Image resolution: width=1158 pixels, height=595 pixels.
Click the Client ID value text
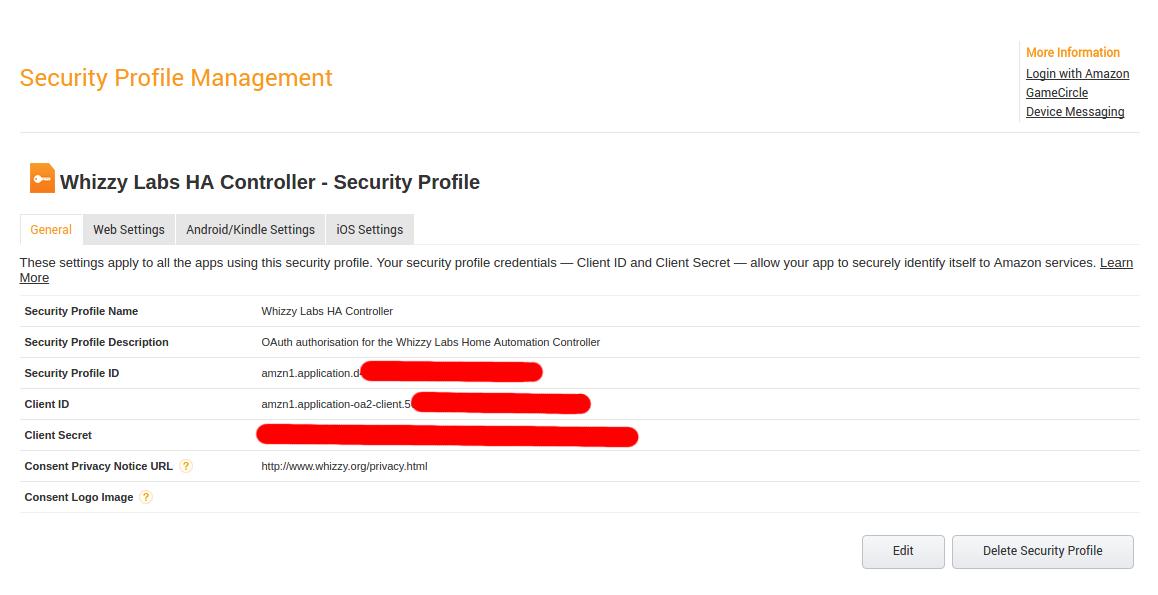tap(425, 404)
